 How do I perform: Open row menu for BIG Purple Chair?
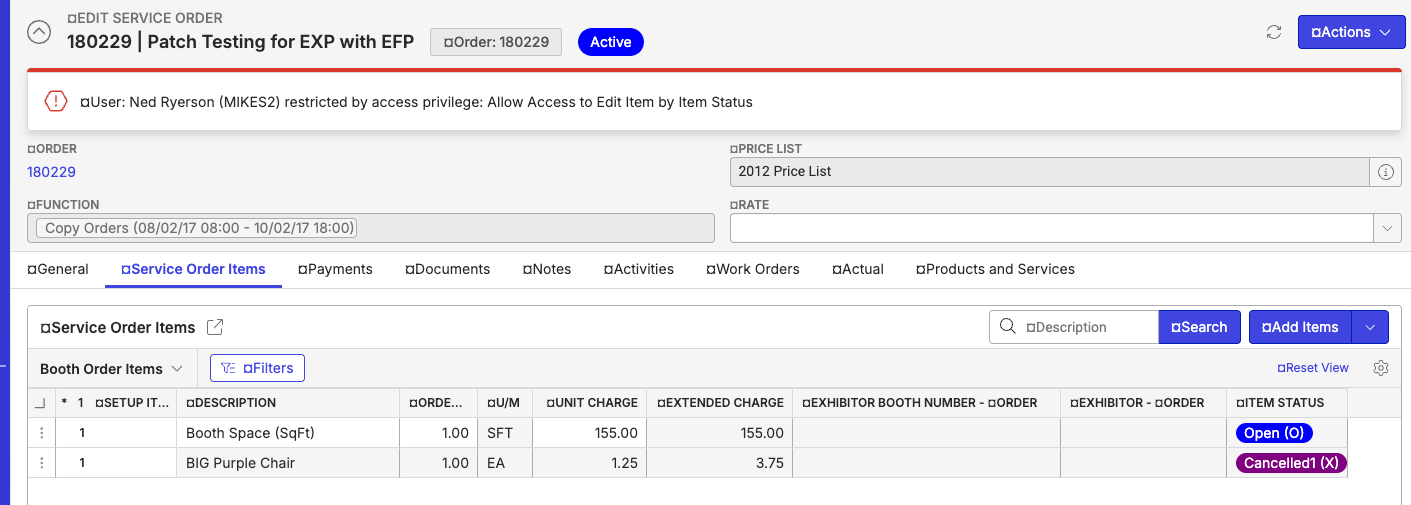pyautogui.click(x=41, y=463)
